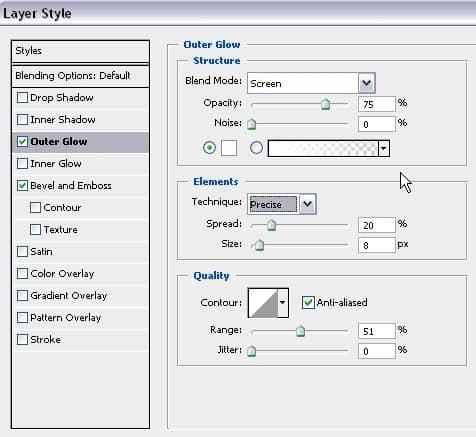This screenshot has height=437, width=476.
Task: Disable the Bevel and Emboss checkbox
Action: click(22, 186)
